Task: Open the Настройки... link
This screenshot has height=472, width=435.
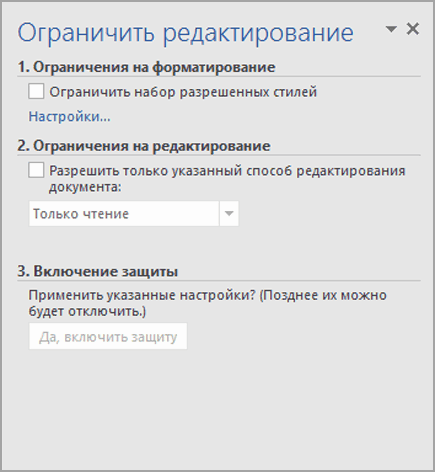Action: tap(69, 117)
